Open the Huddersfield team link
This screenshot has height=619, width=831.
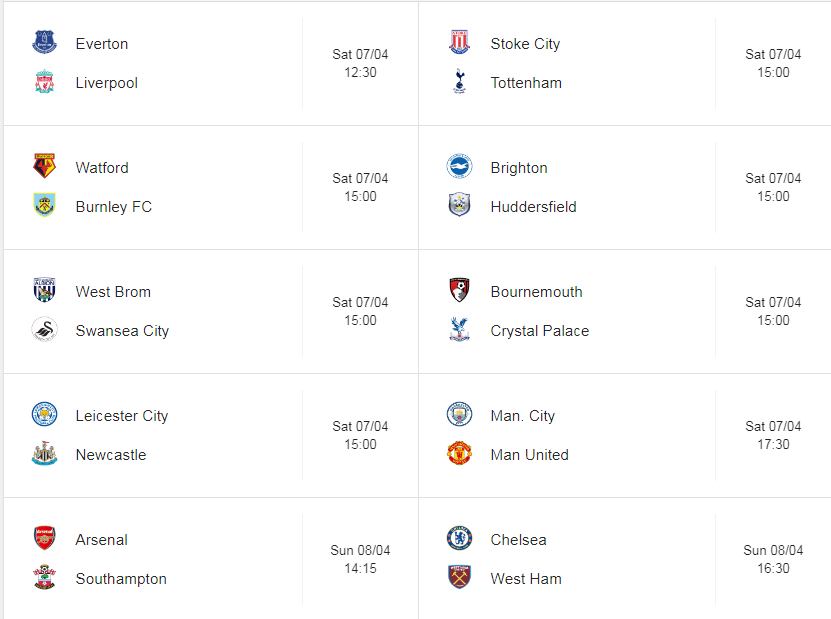[533, 207]
